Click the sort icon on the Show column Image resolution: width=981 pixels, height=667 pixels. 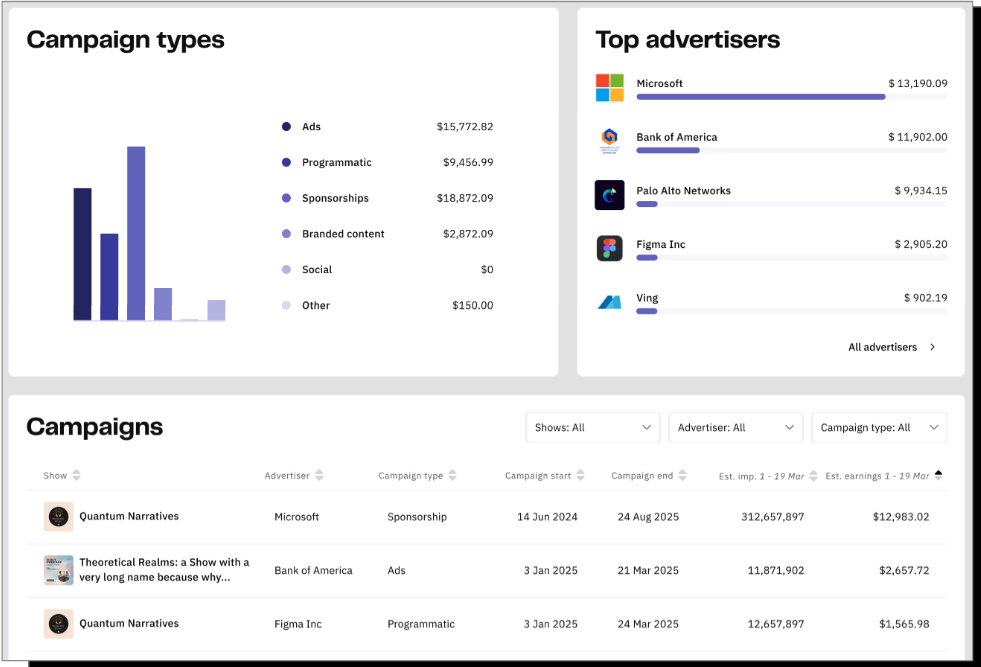[x=77, y=475]
